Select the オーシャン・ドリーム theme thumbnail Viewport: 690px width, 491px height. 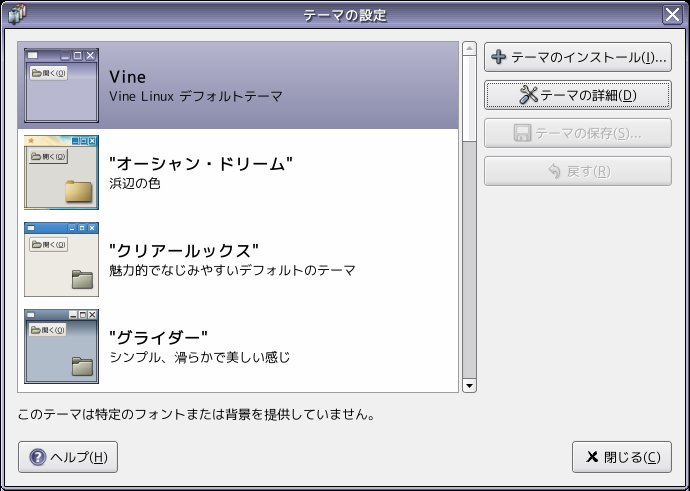(61, 172)
